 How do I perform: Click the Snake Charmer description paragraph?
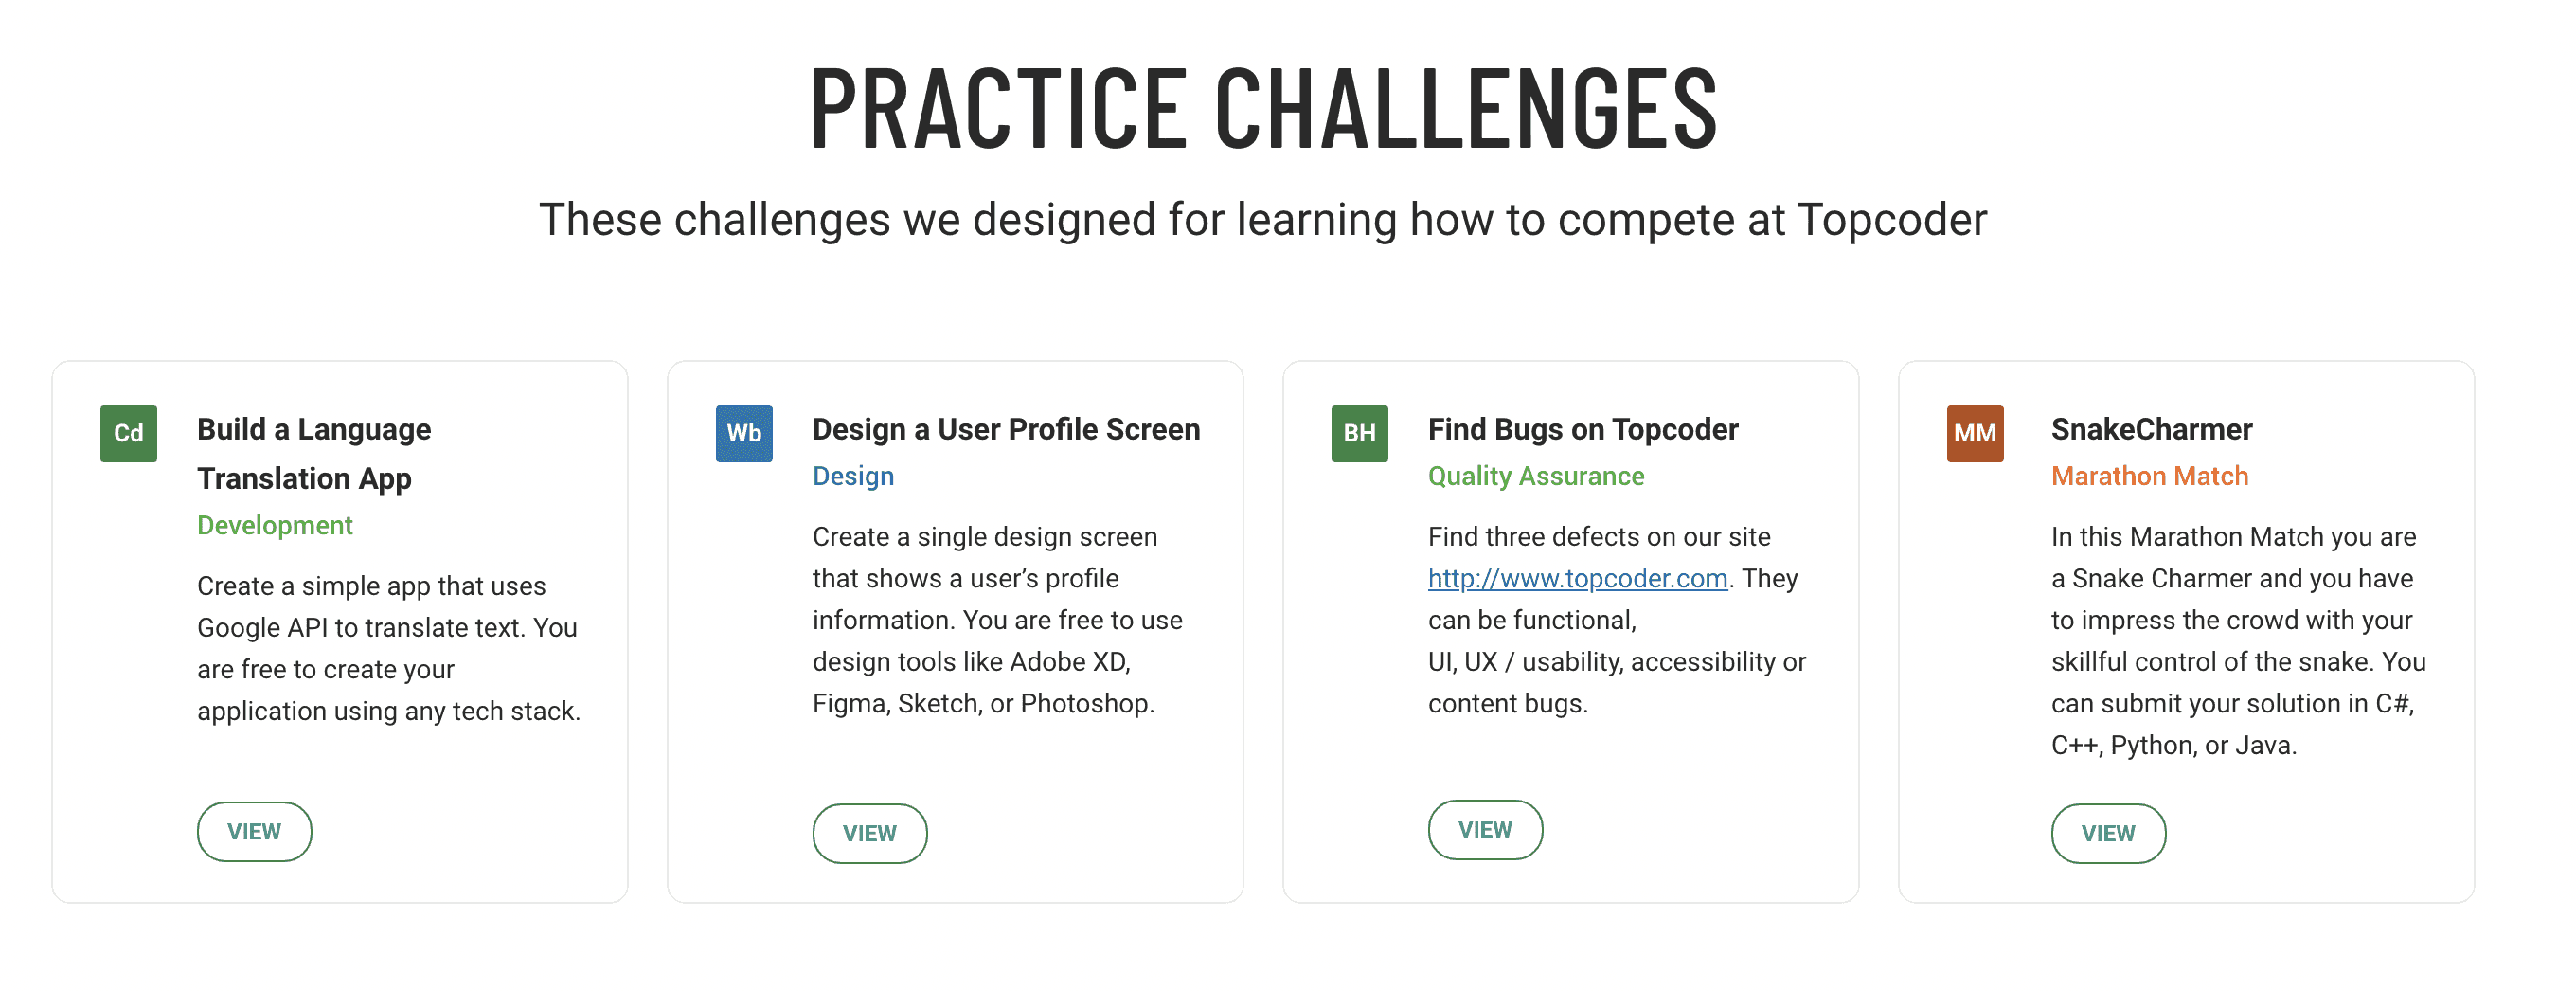coord(2238,641)
